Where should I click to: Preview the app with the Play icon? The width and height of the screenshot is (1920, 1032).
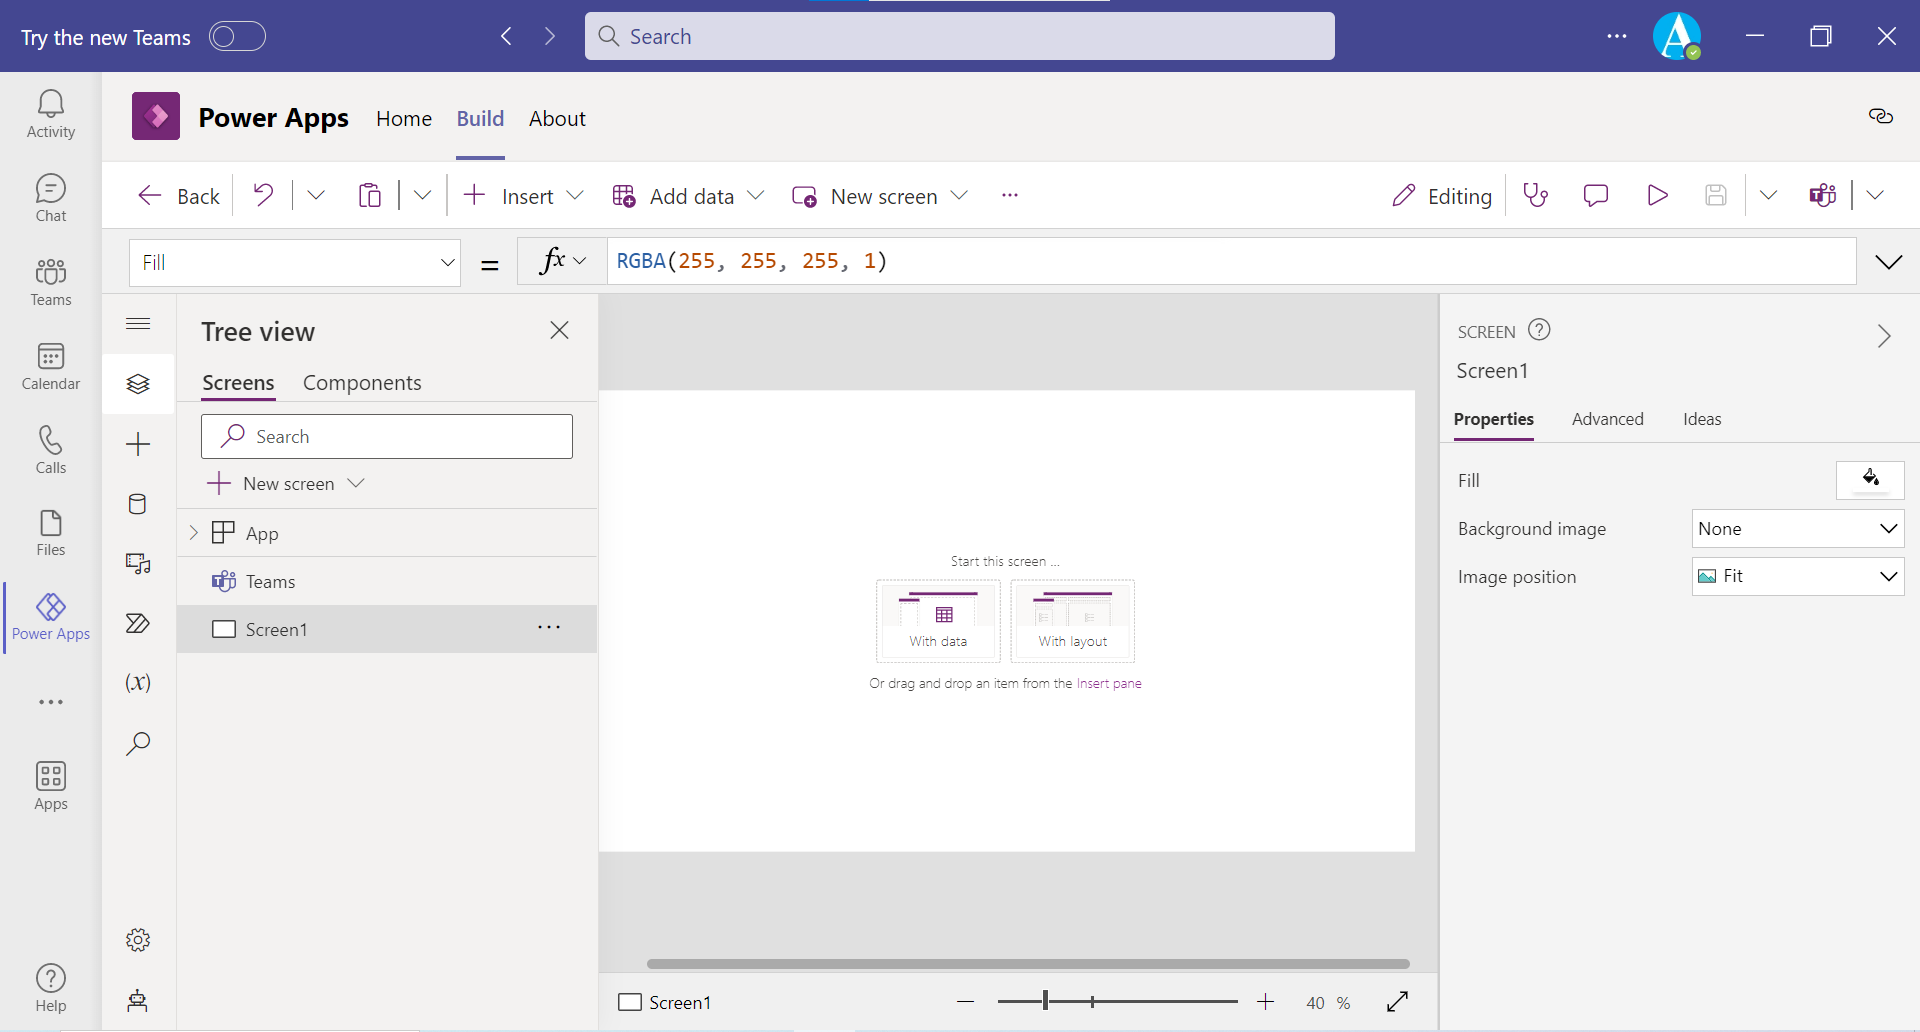(1656, 195)
